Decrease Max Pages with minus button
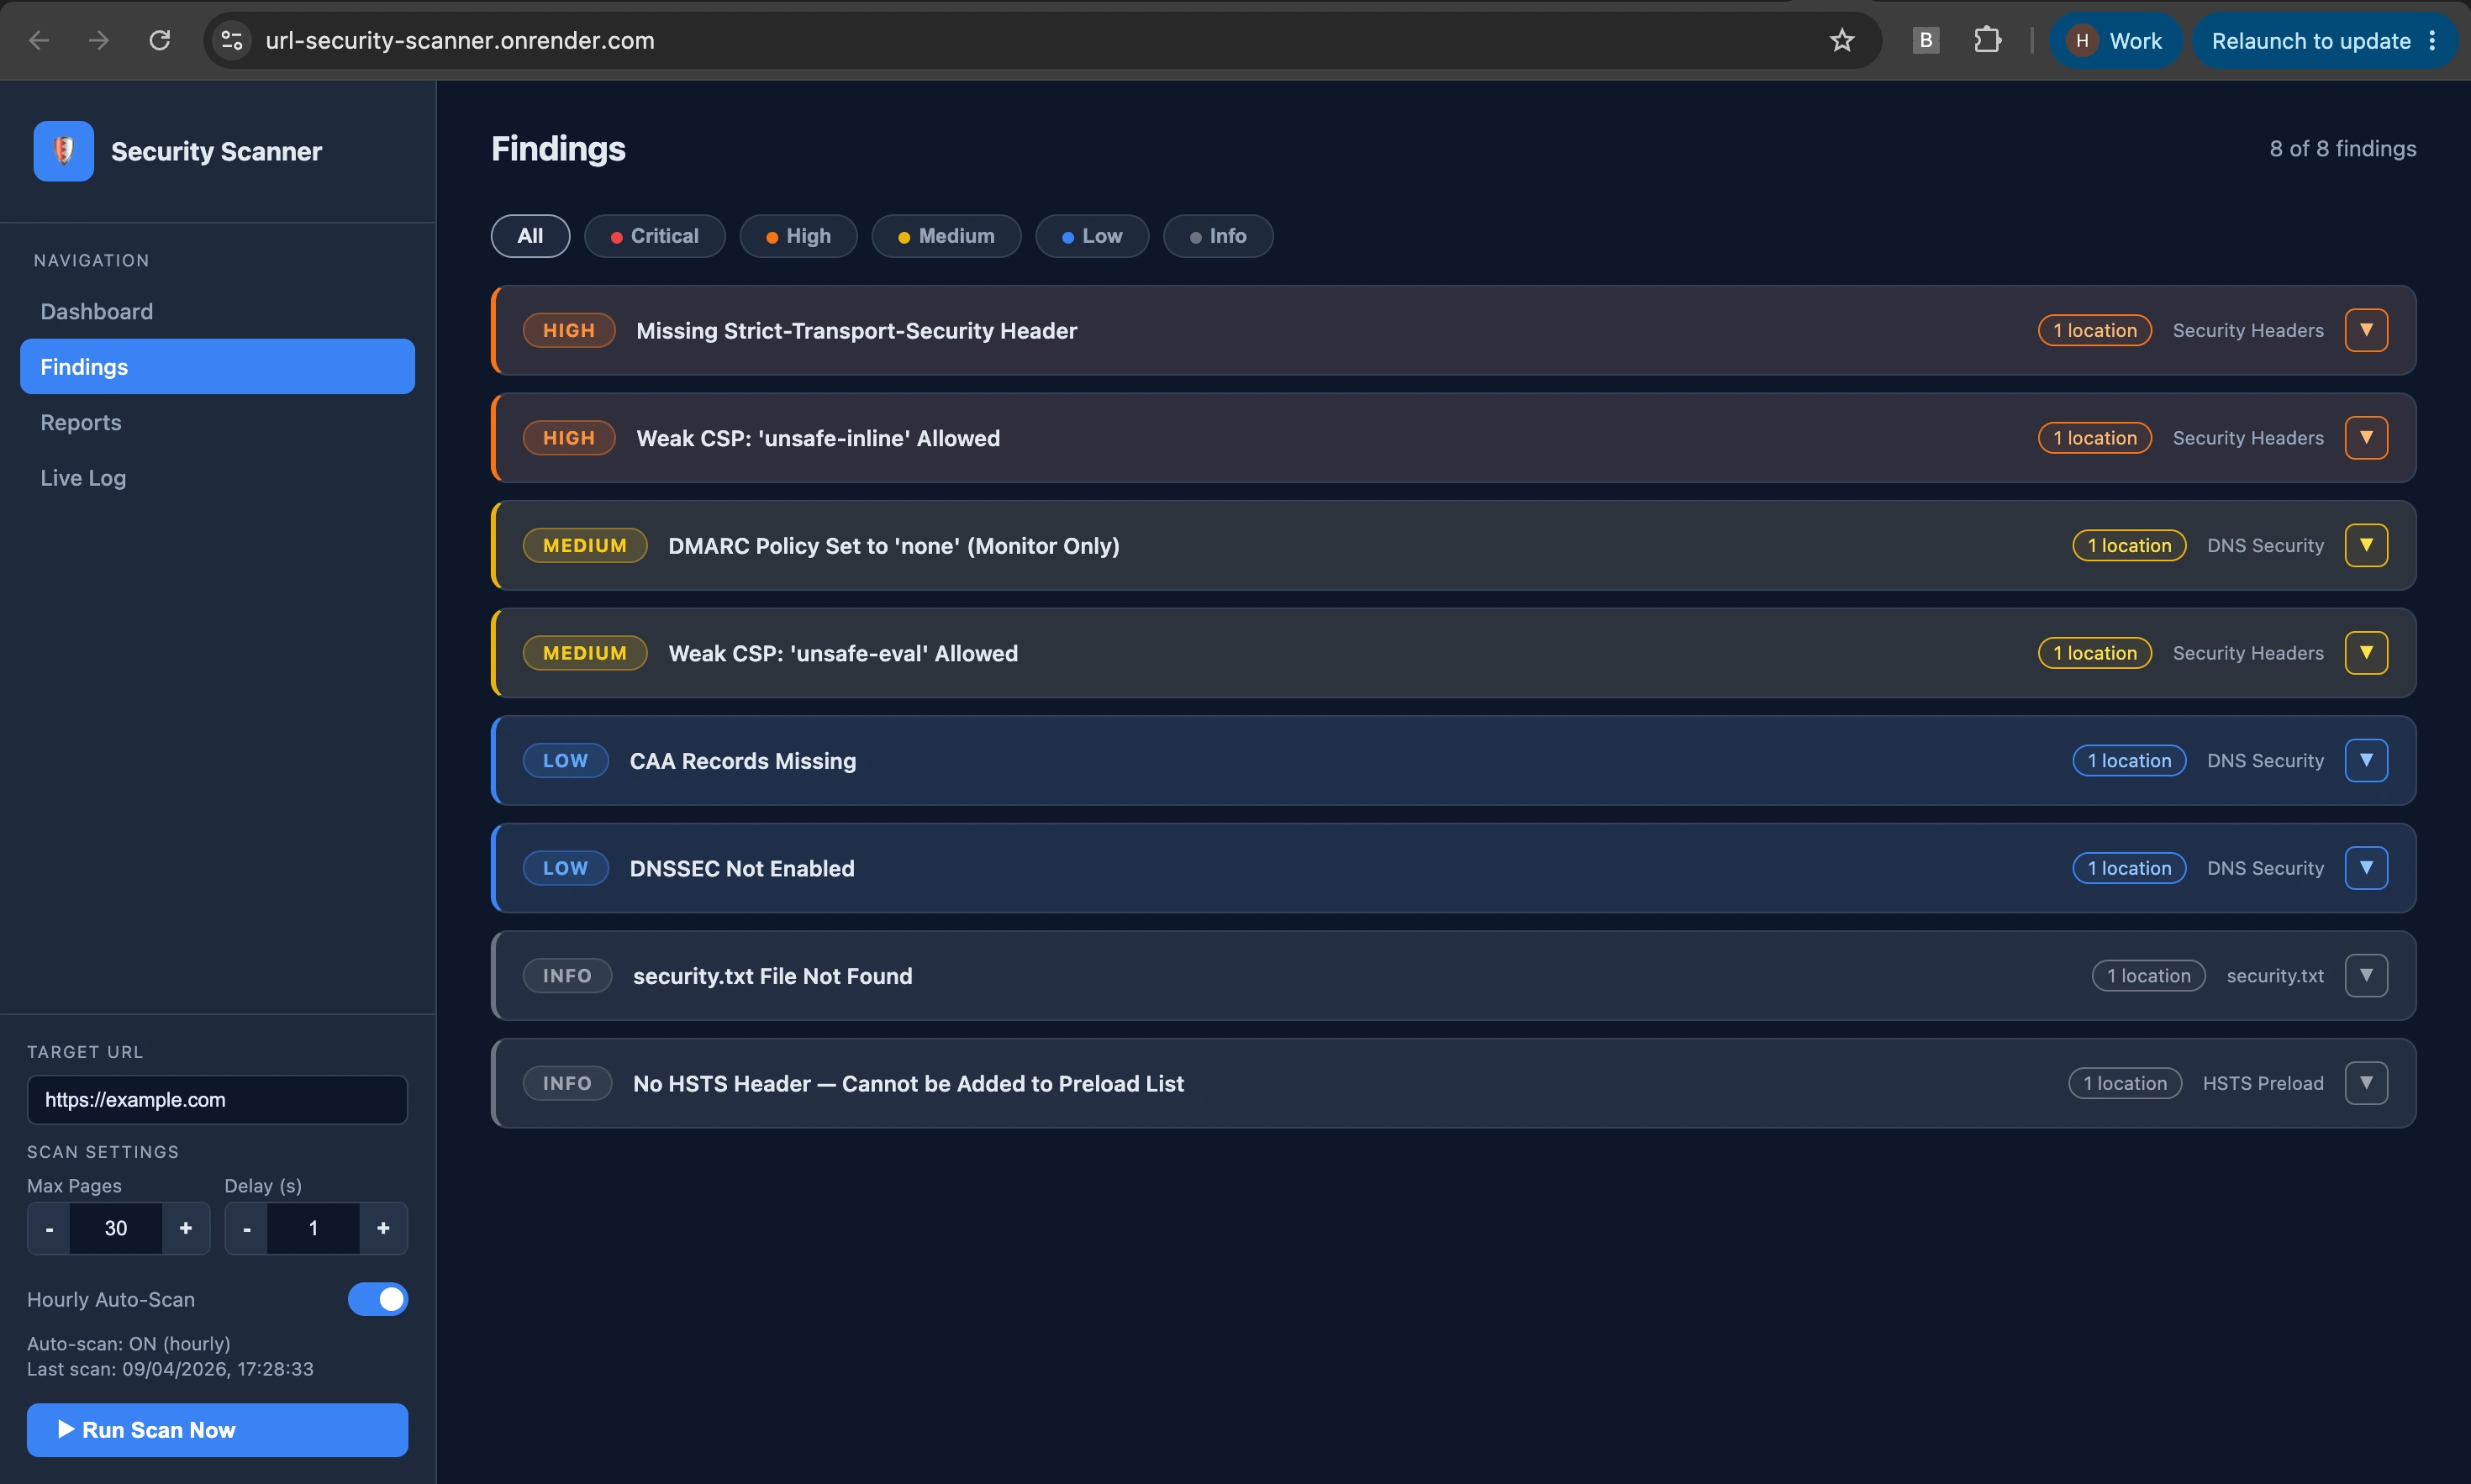This screenshot has width=2471, height=1484. click(49, 1228)
